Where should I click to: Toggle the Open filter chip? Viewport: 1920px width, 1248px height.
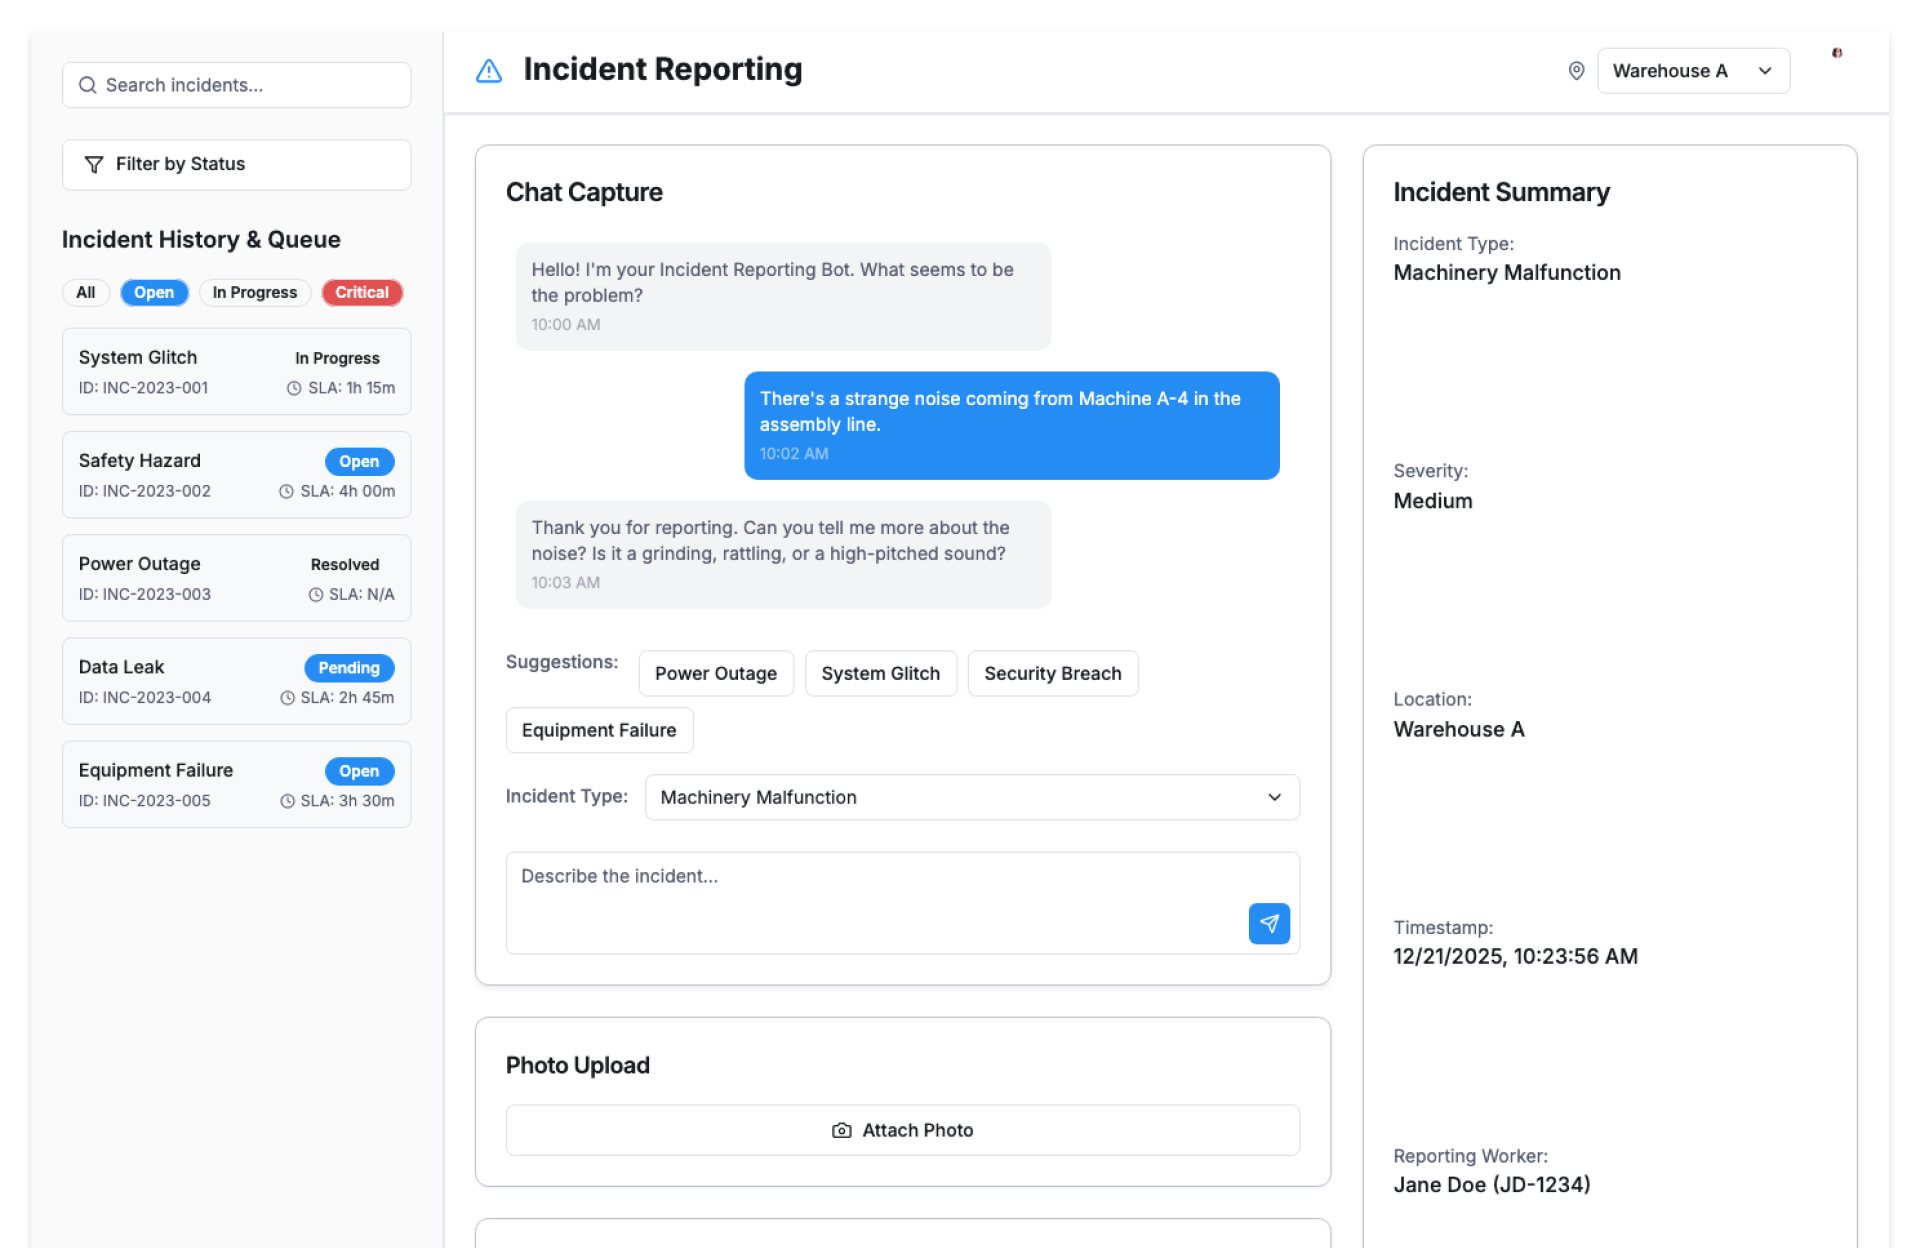[x=154, y=292]
